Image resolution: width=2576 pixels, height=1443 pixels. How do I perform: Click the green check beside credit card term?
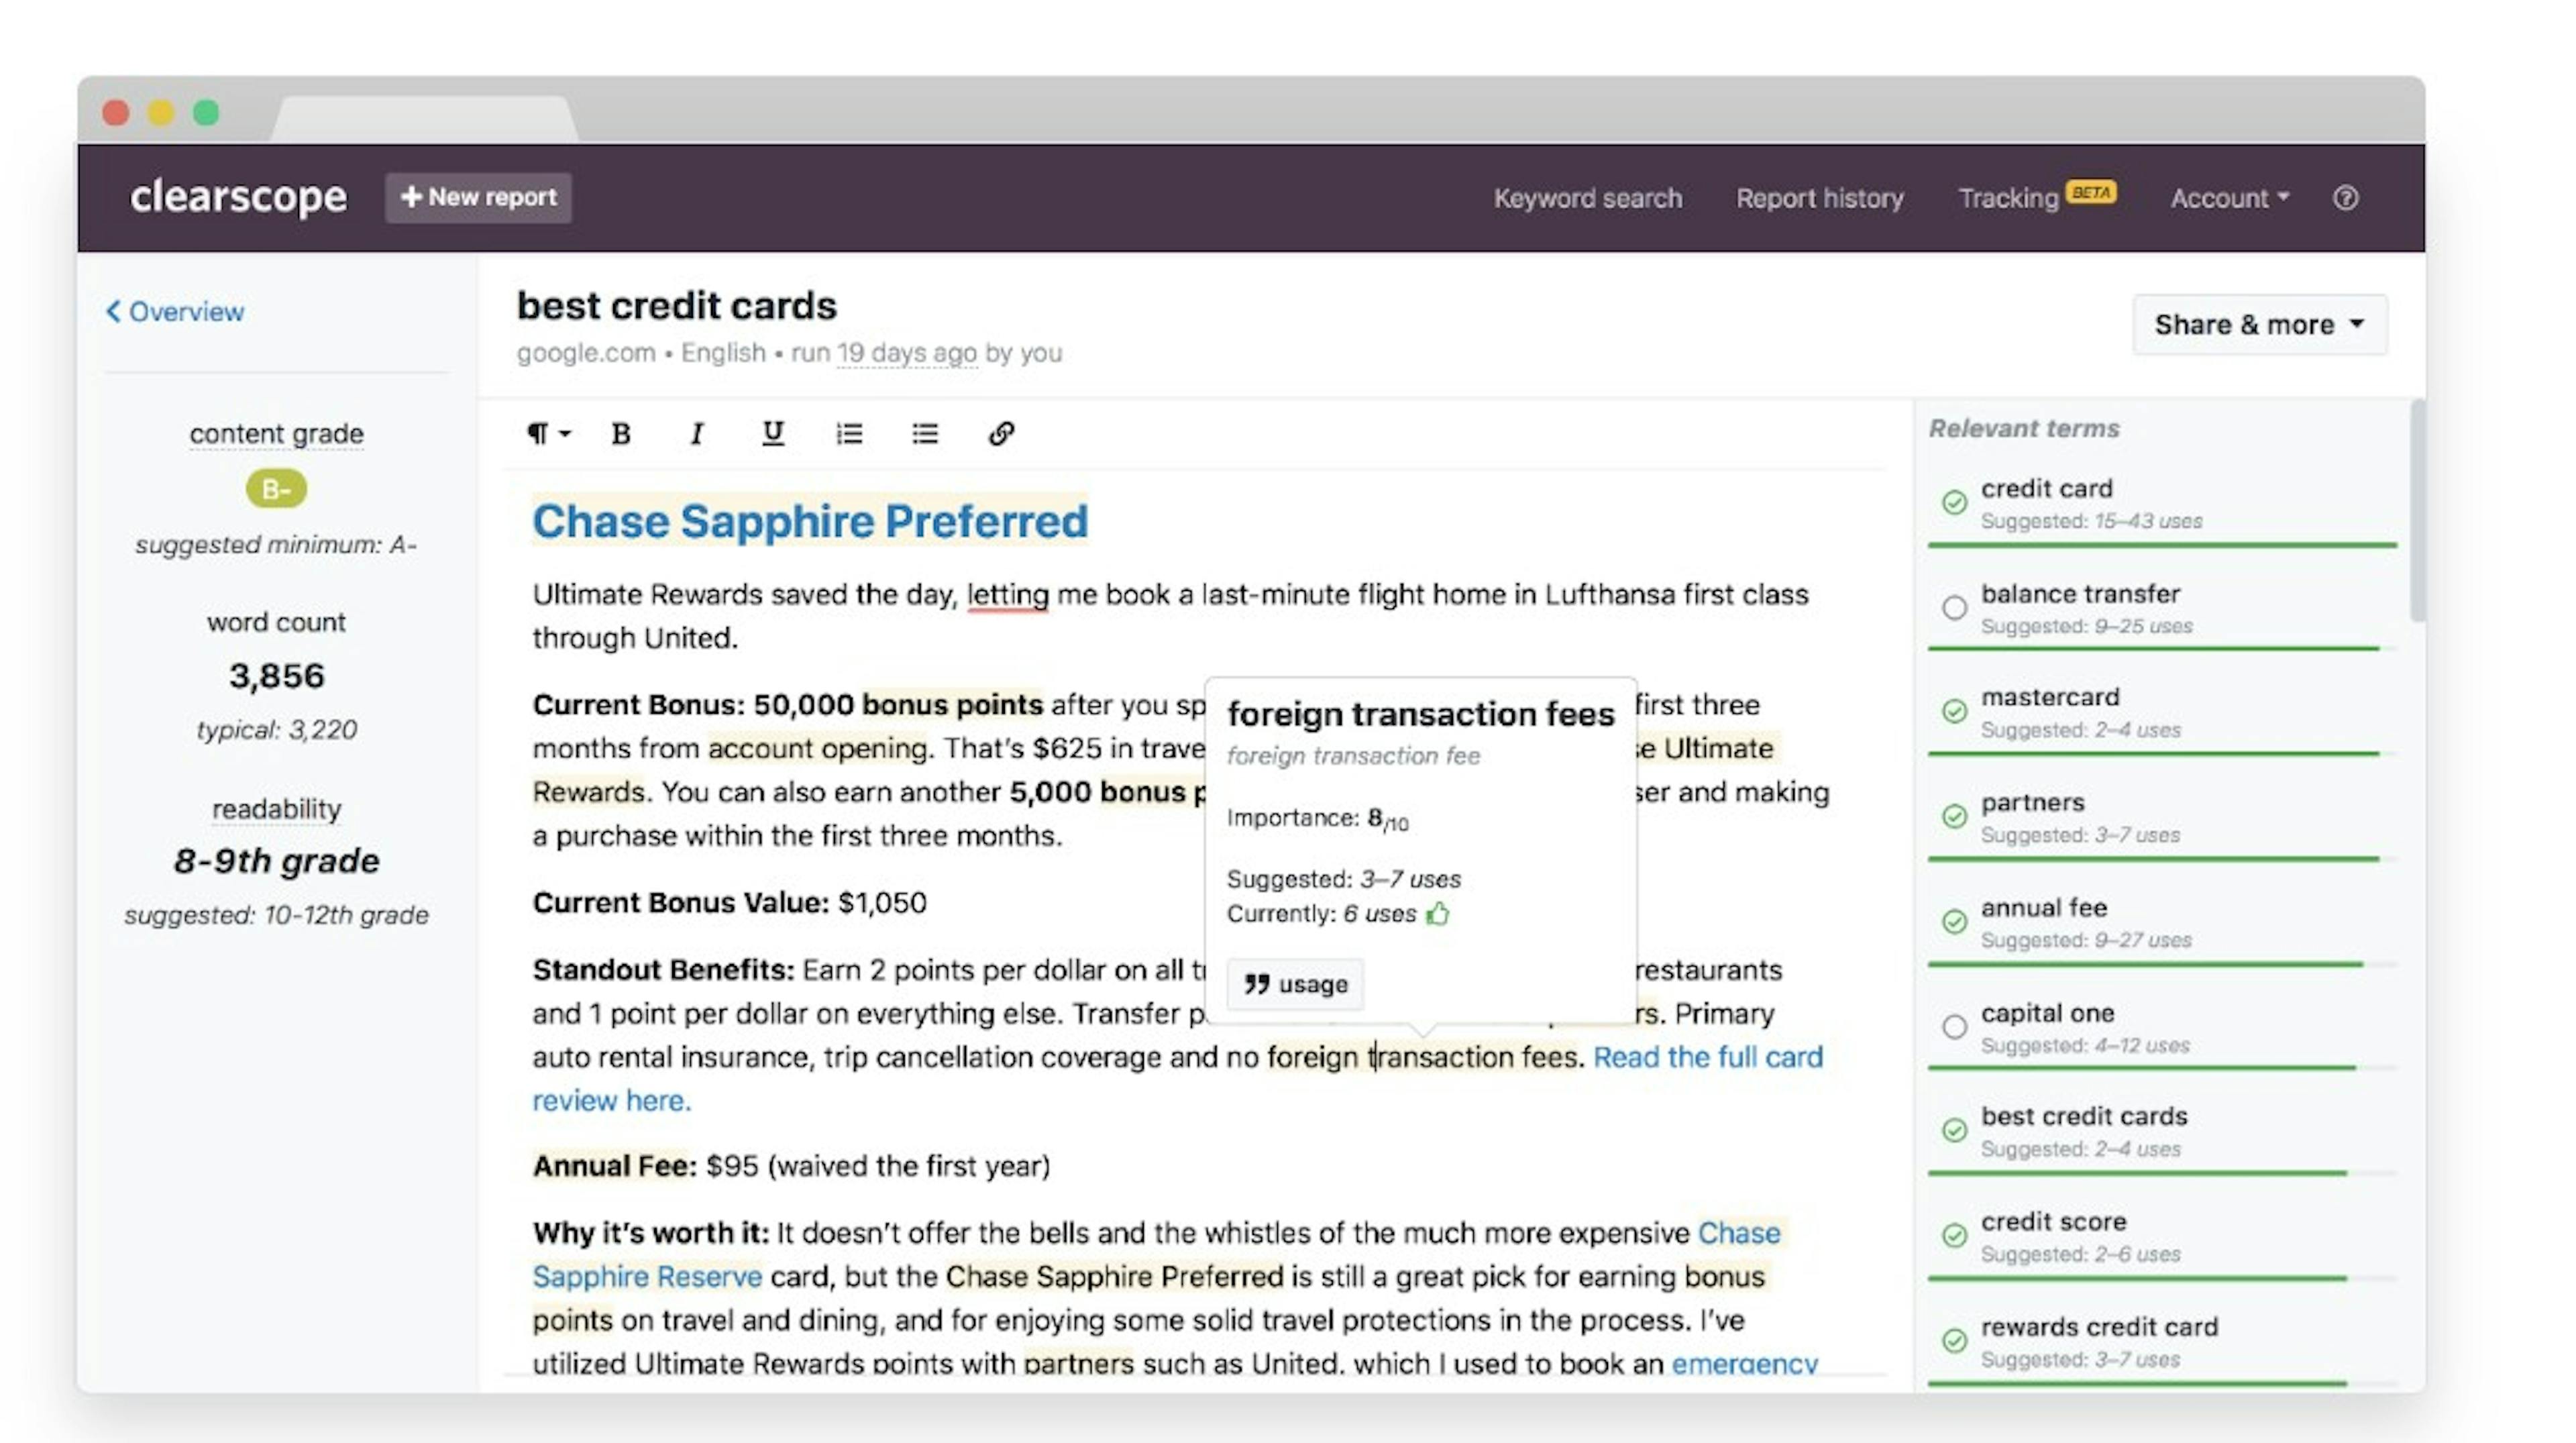(1954, 502)
